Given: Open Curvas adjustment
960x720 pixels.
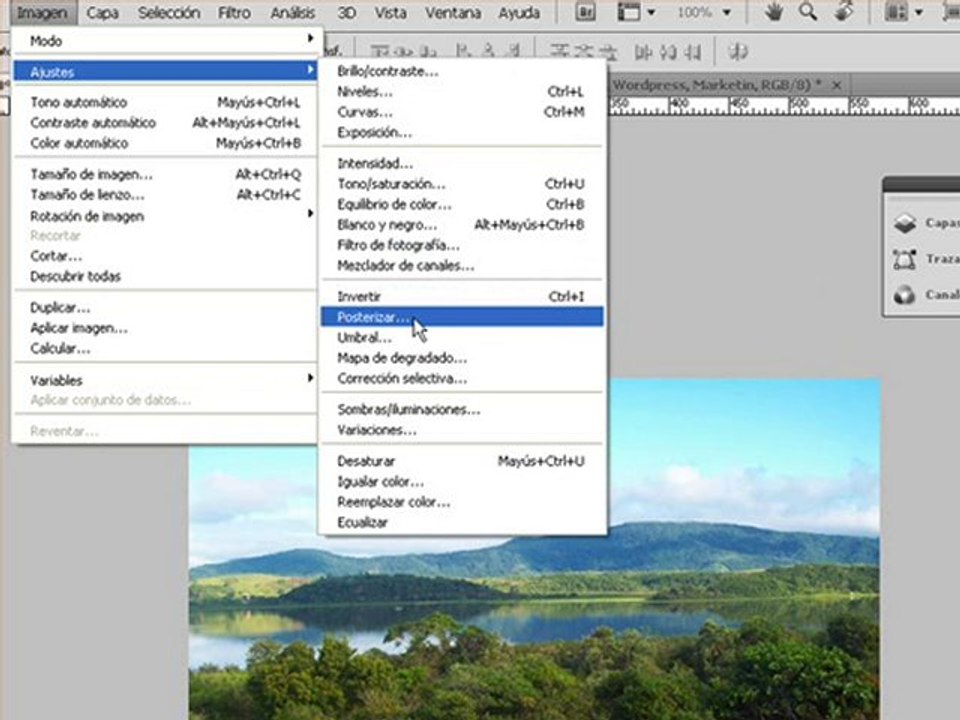Looking at the screenshot, I should pos(462,112).
